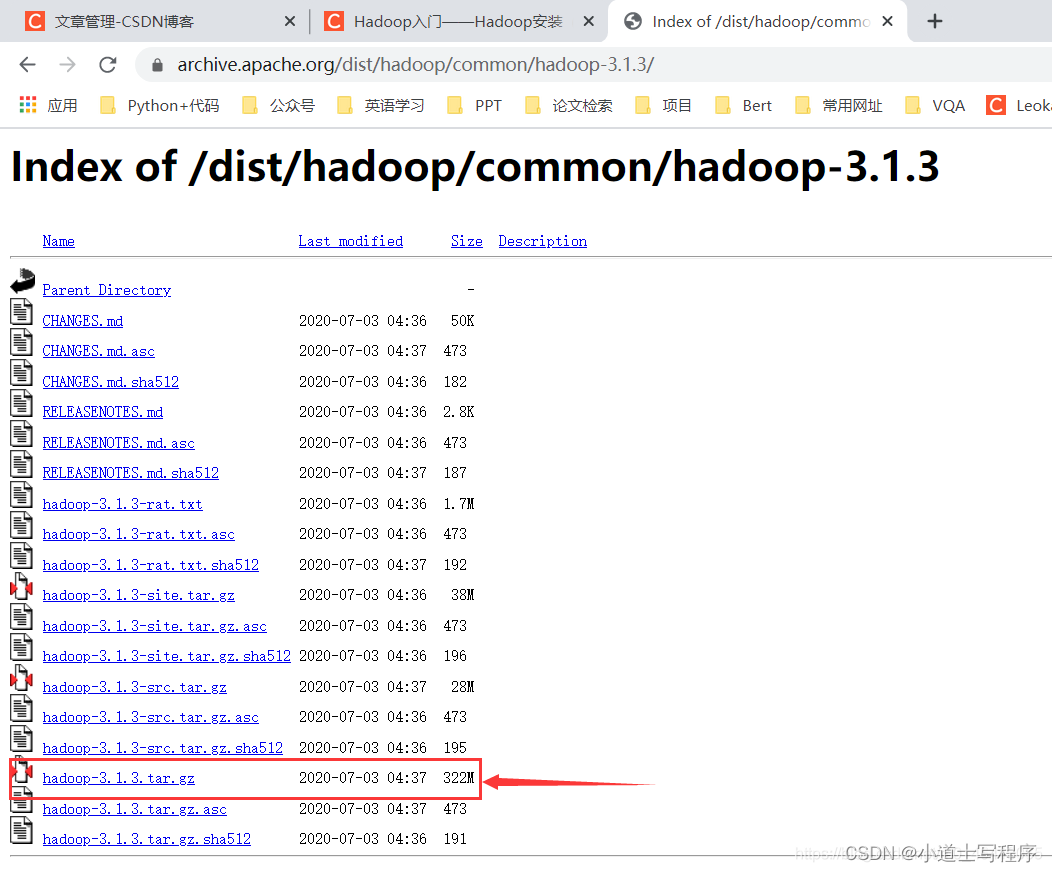Open the 常用网址 bookmarks folder

coord(839,105)
